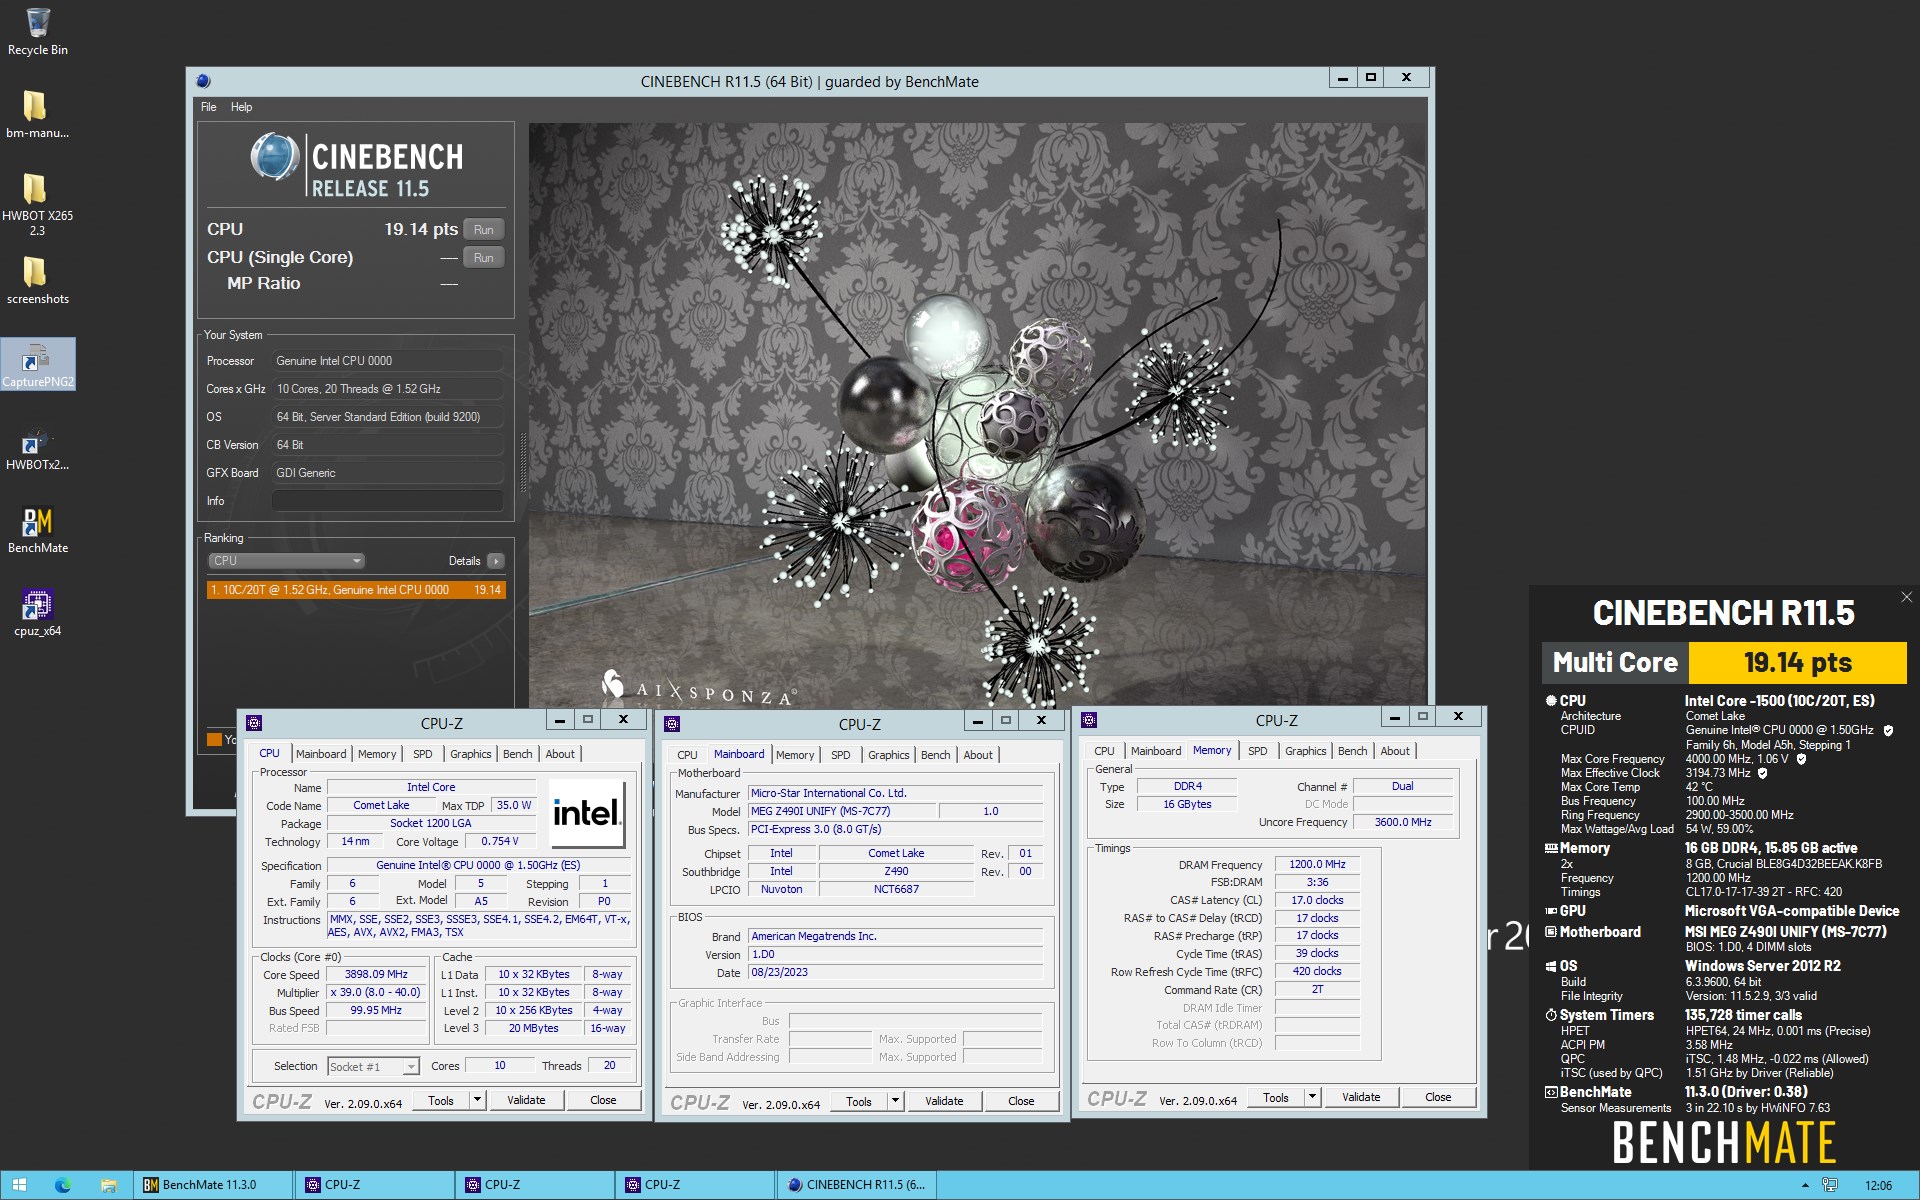Switch to SPD tab in left CPU-Z
The image size is (1920, 1200).
tap(423, 754)
